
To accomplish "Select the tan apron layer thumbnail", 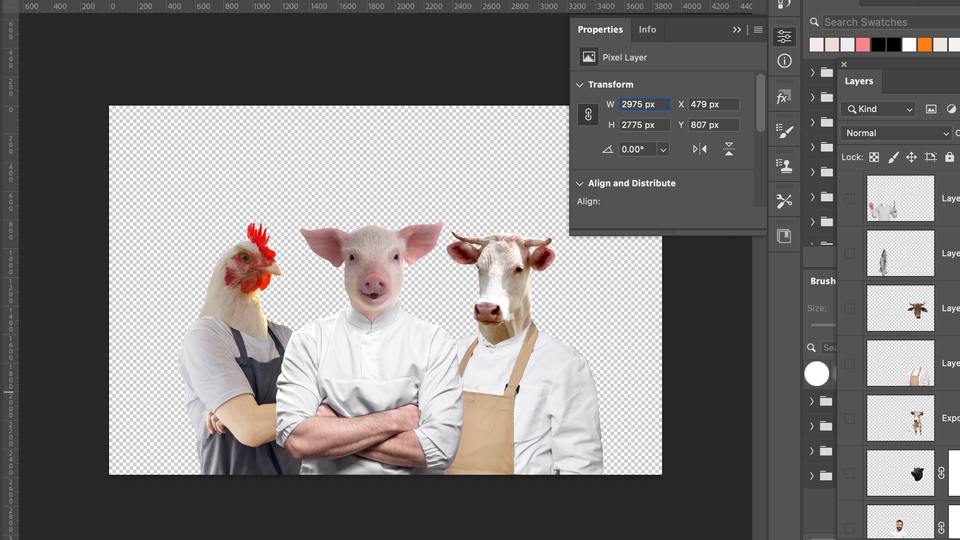I will click(x=901, y=363).
